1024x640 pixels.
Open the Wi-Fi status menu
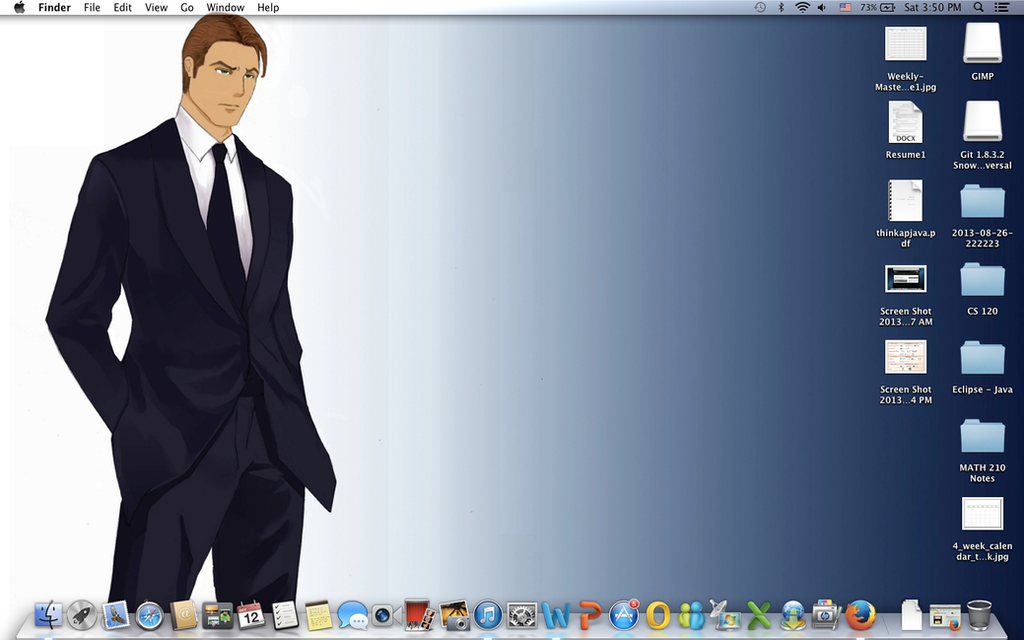802,7
